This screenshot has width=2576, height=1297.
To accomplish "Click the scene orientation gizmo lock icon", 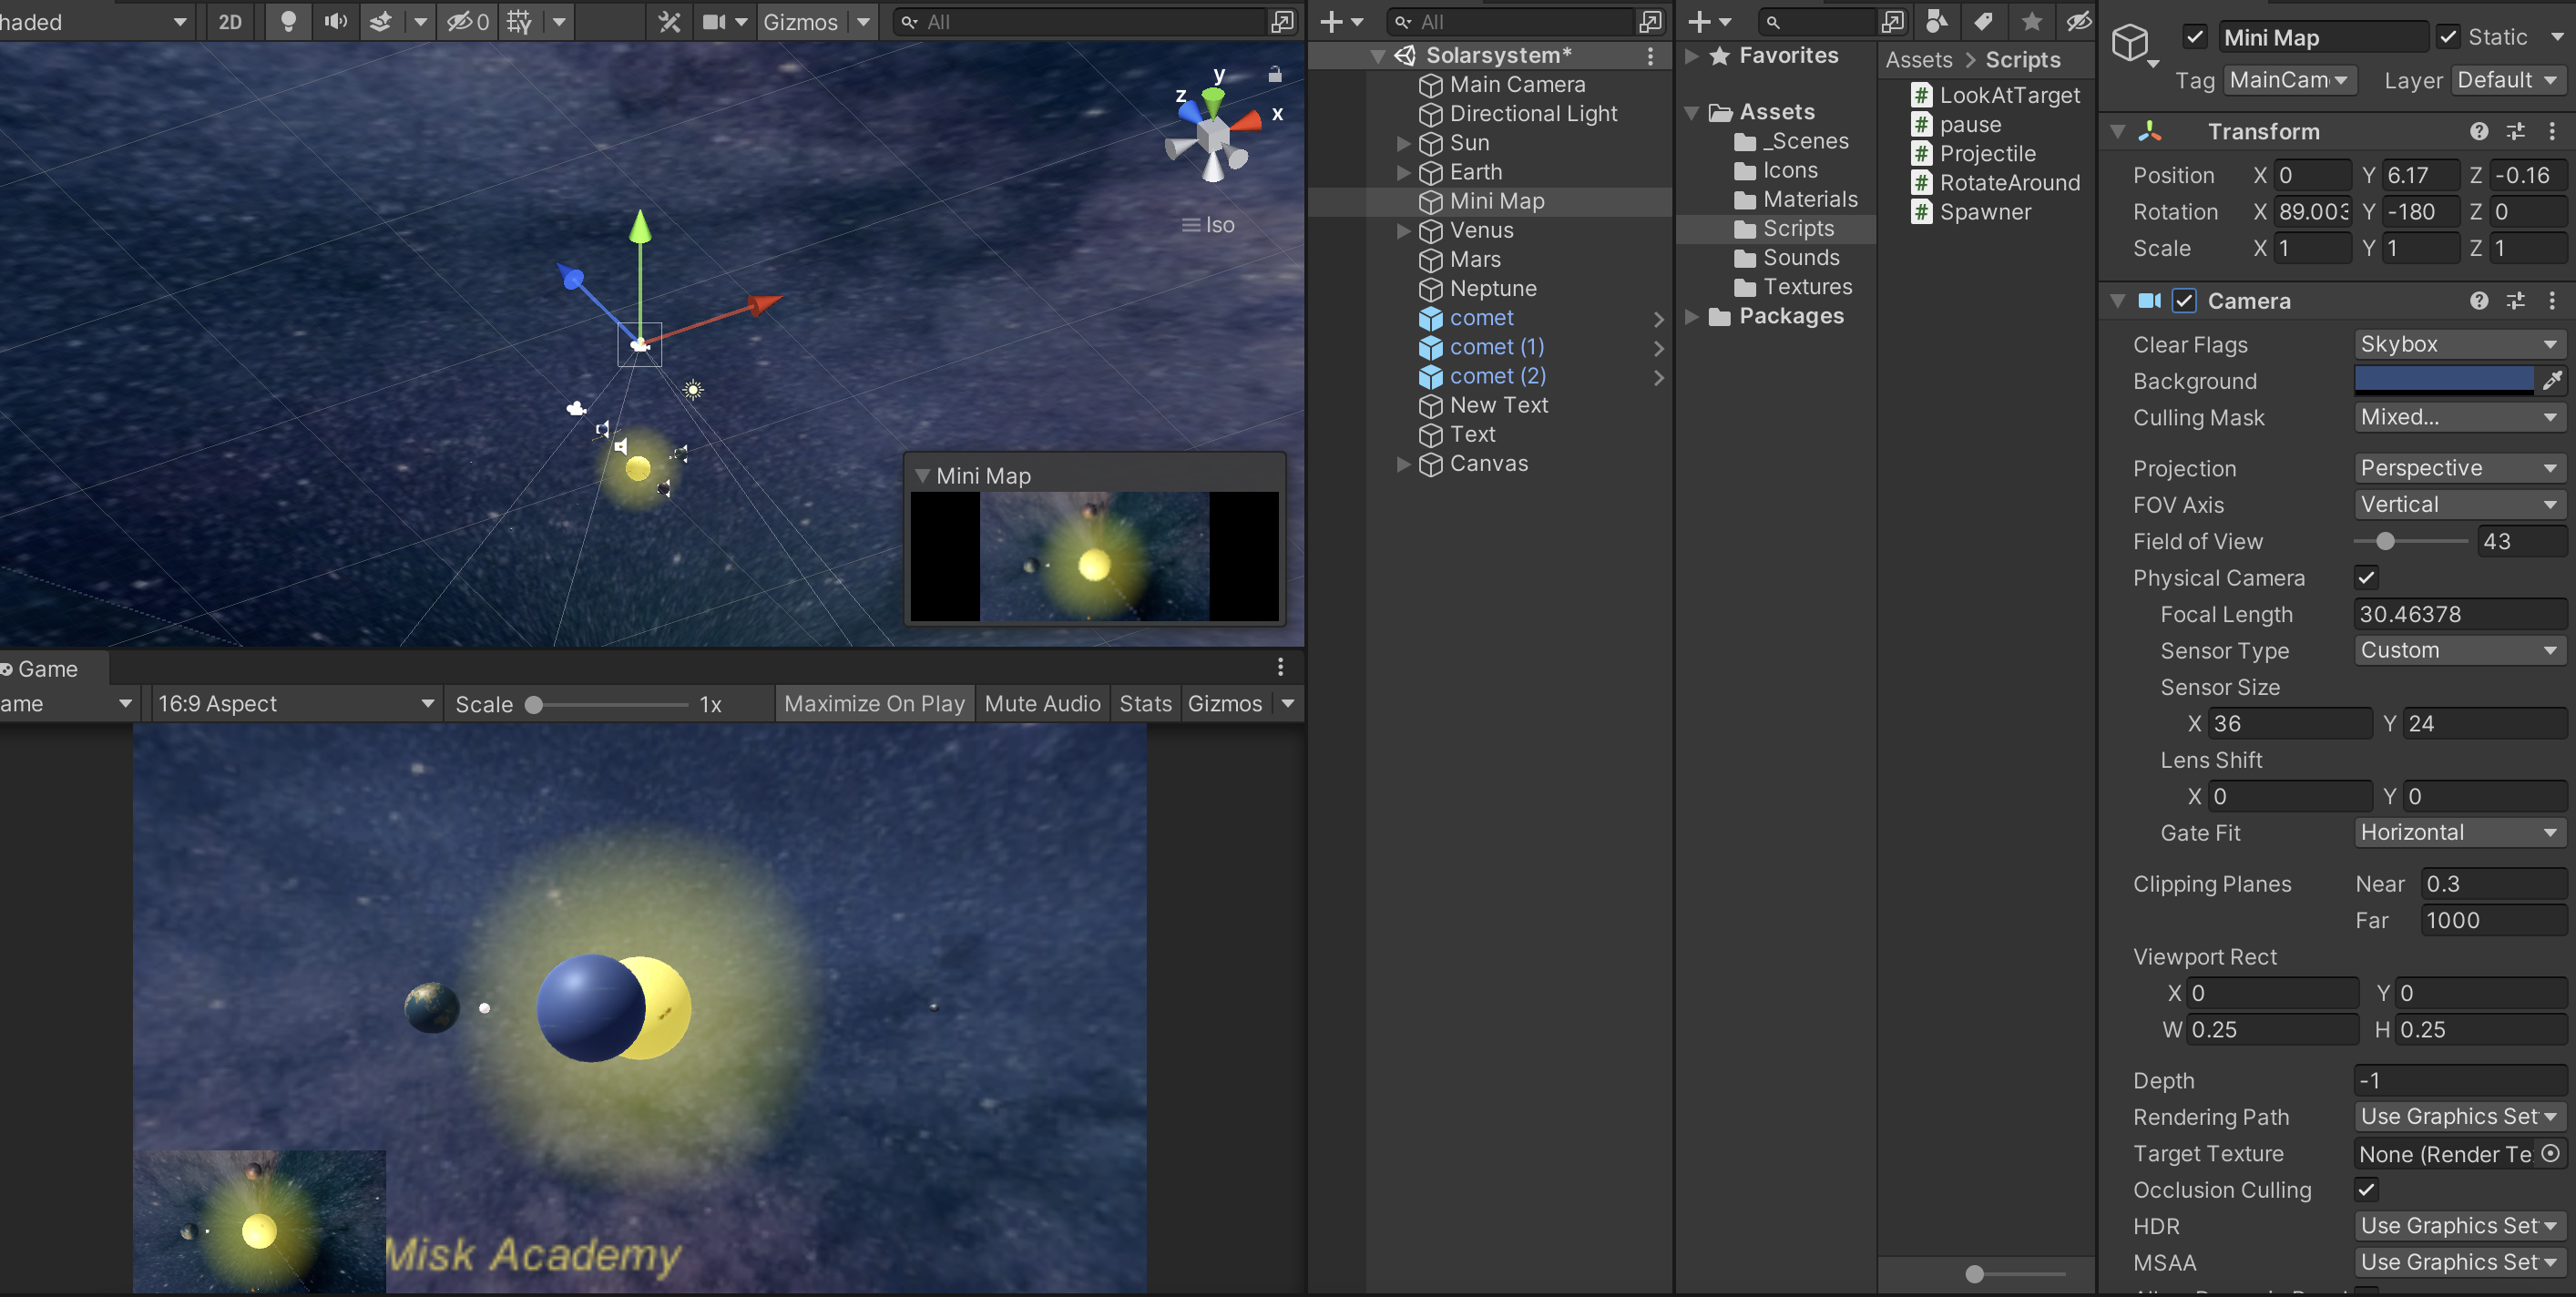I will pyautogui.click(x=1275, y=74).
